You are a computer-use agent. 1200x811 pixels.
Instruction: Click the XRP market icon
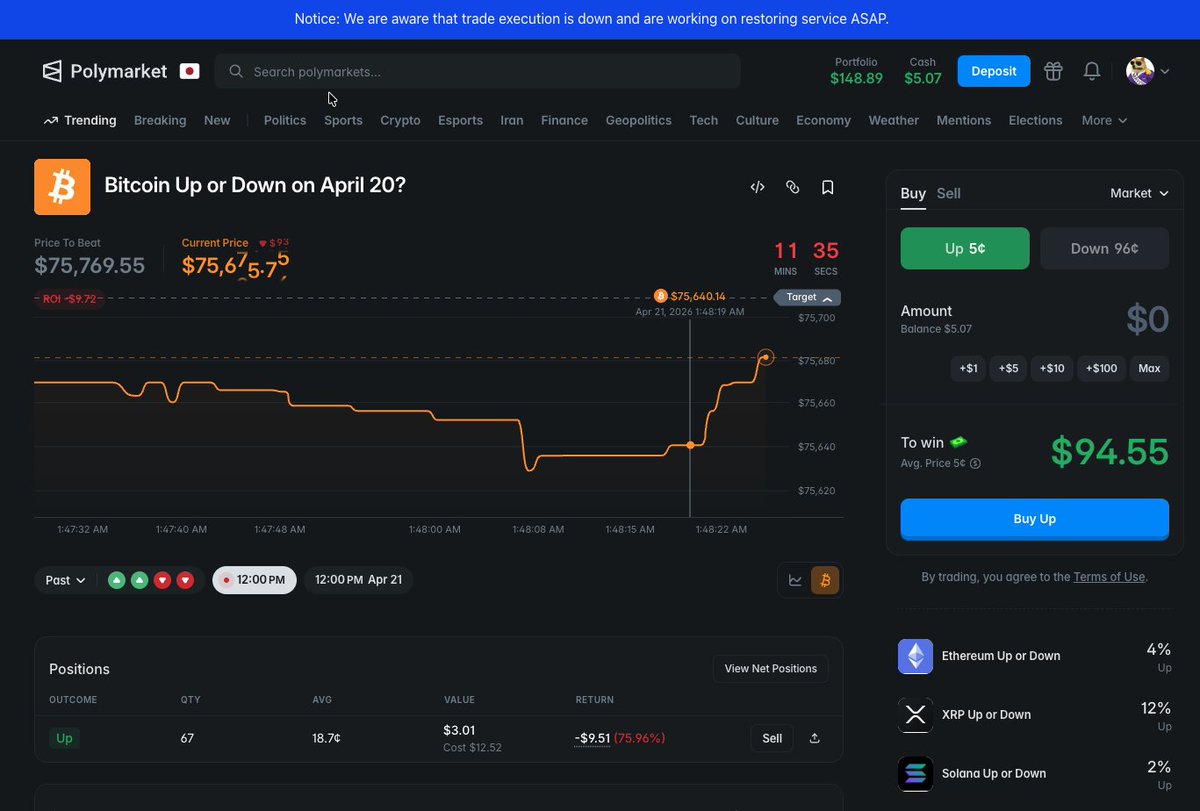click(915, 715)
